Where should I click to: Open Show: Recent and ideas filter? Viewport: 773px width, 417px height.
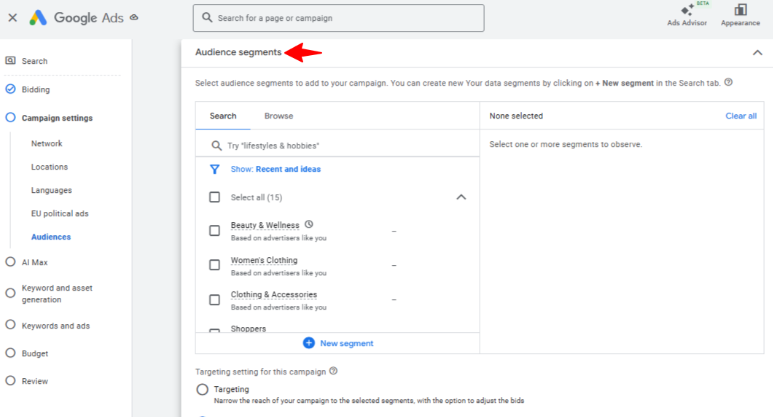pyautogui.click(x=274, y=170)
